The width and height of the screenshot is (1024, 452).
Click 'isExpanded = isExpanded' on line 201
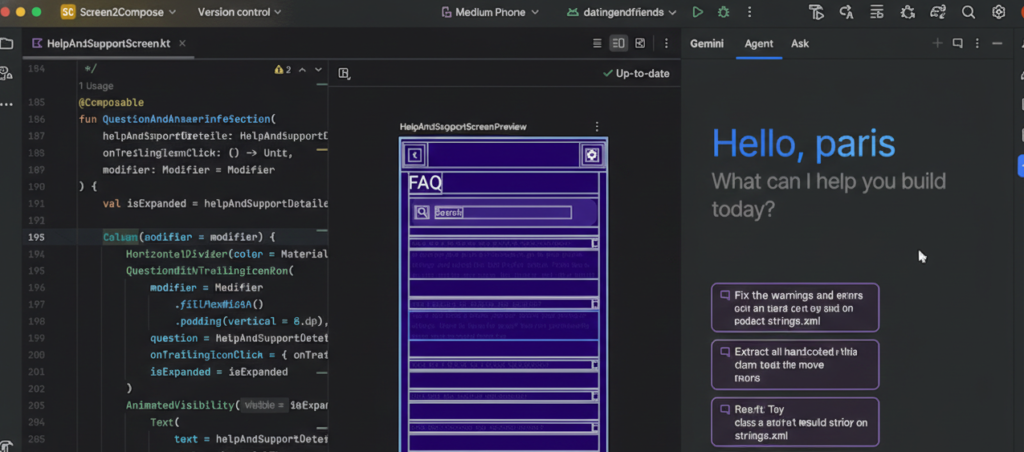tap(219, 372)
